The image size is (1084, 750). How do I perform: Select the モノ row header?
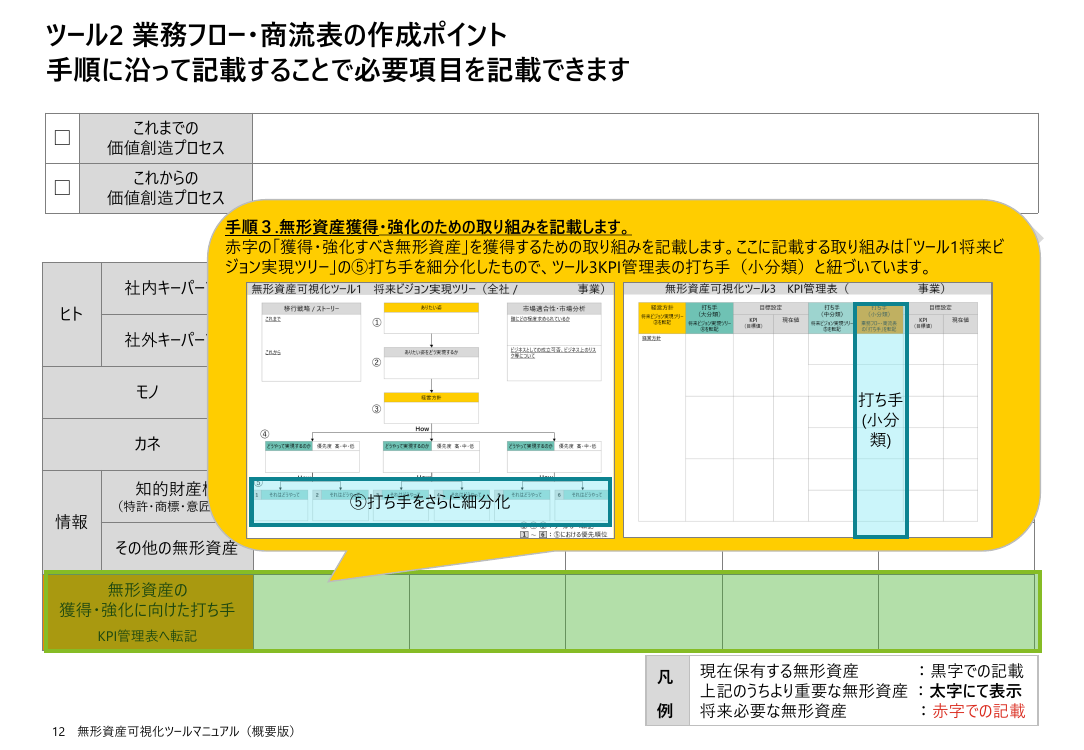coord(147,392)
